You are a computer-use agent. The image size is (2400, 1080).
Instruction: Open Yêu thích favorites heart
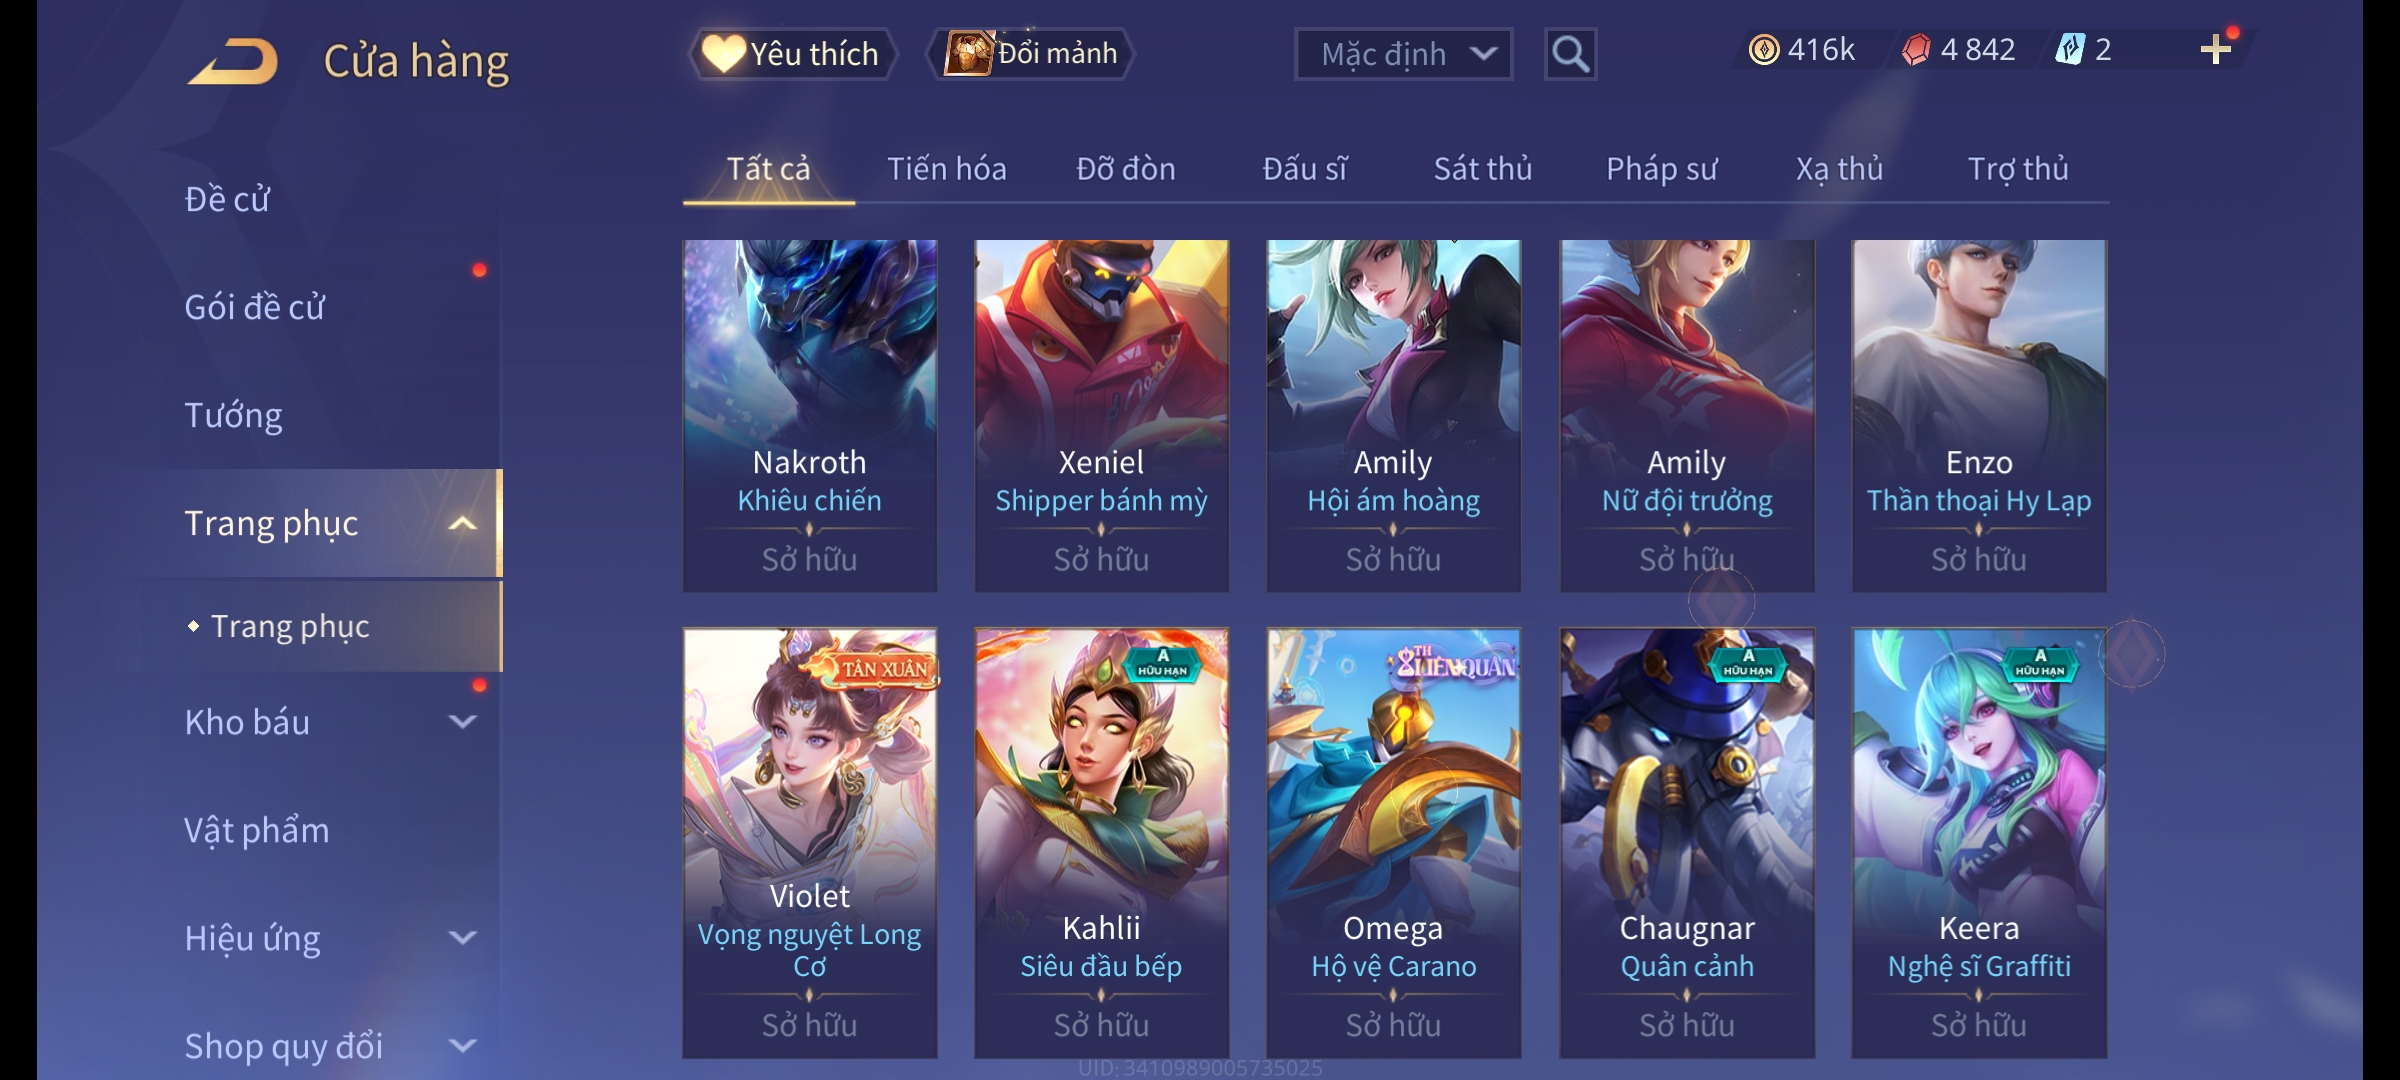pos(791,54)
